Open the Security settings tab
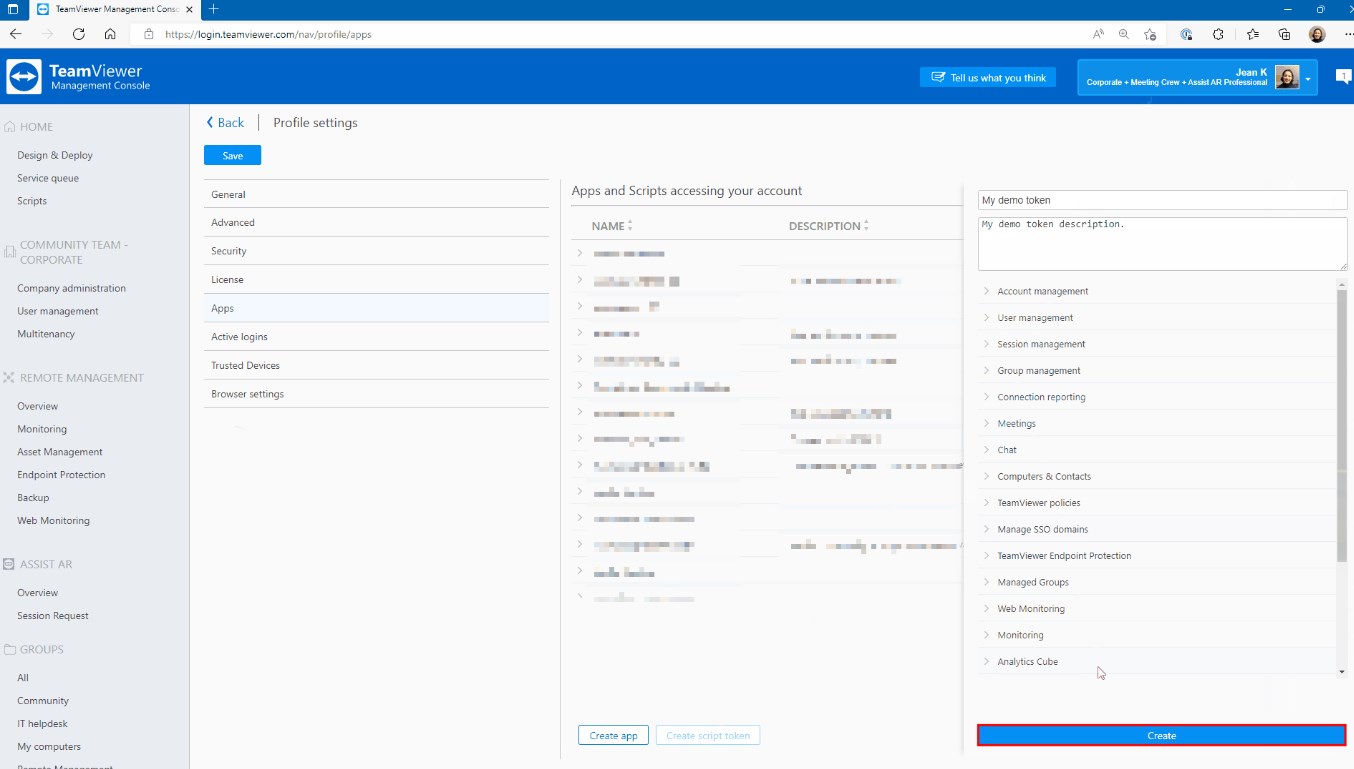Screen dimensions: 1354x769 (x=376, y=251)
